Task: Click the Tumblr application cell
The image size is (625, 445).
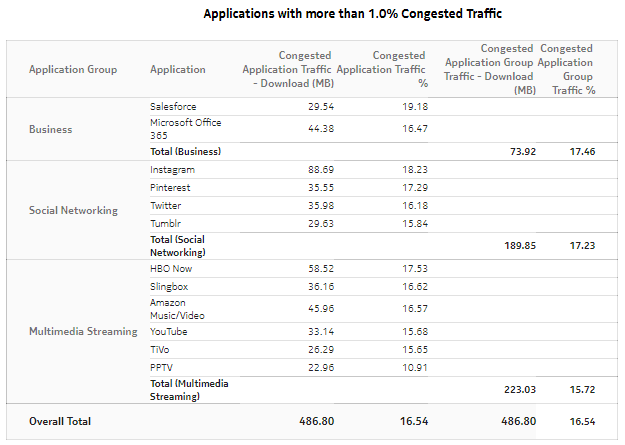Action: [x=166, y=223]
